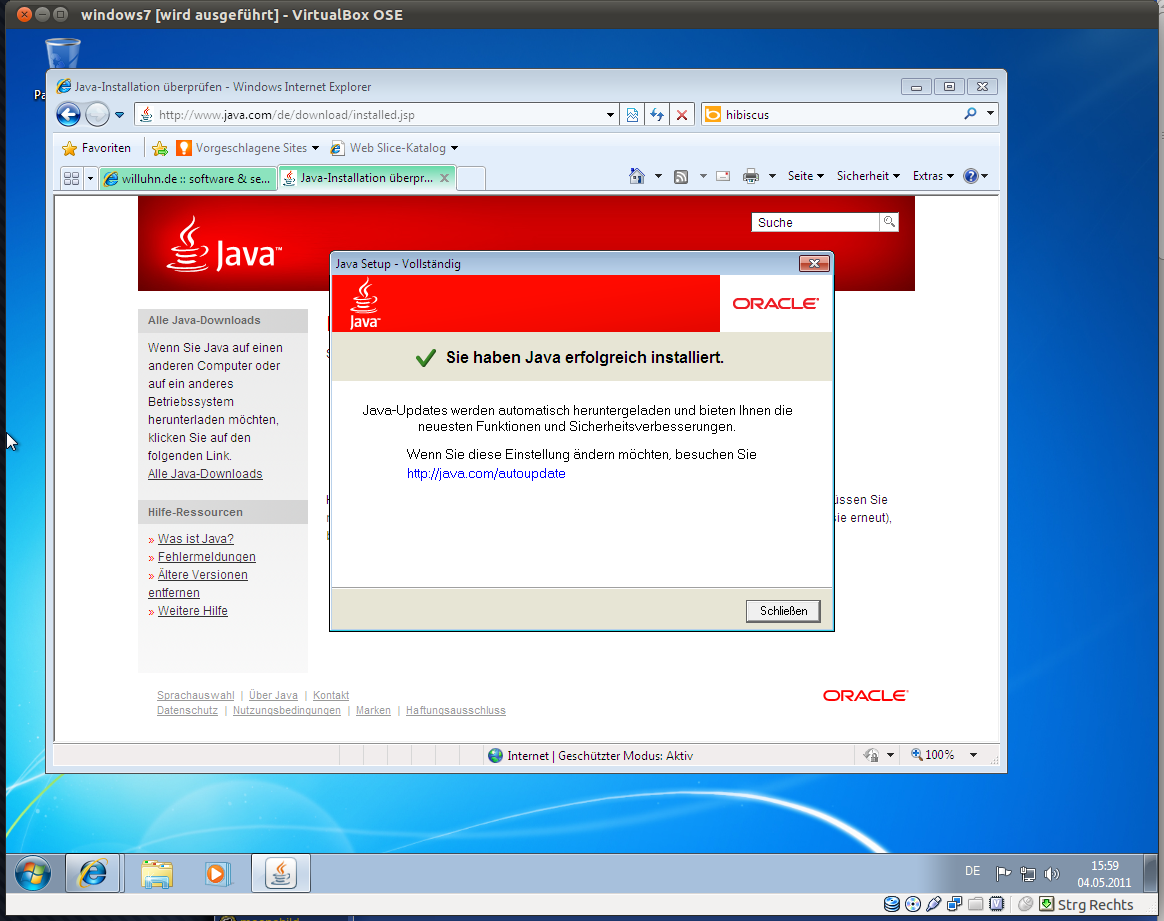Click the 100% zoom level button
The height and width of the screenshot is (921, 1164).
point(932,755)
